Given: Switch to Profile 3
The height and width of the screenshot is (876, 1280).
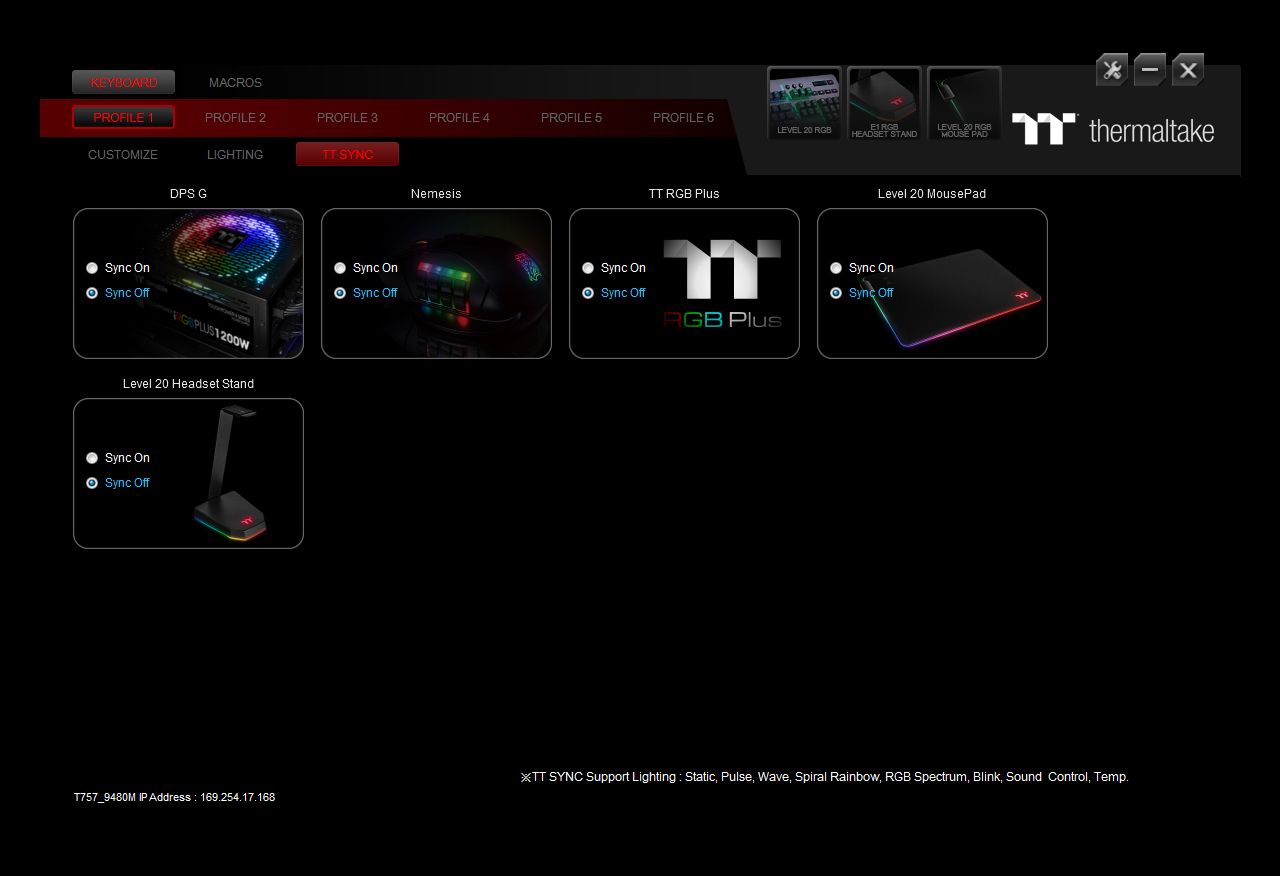Looking at the screenshot, I should (347, 117).
